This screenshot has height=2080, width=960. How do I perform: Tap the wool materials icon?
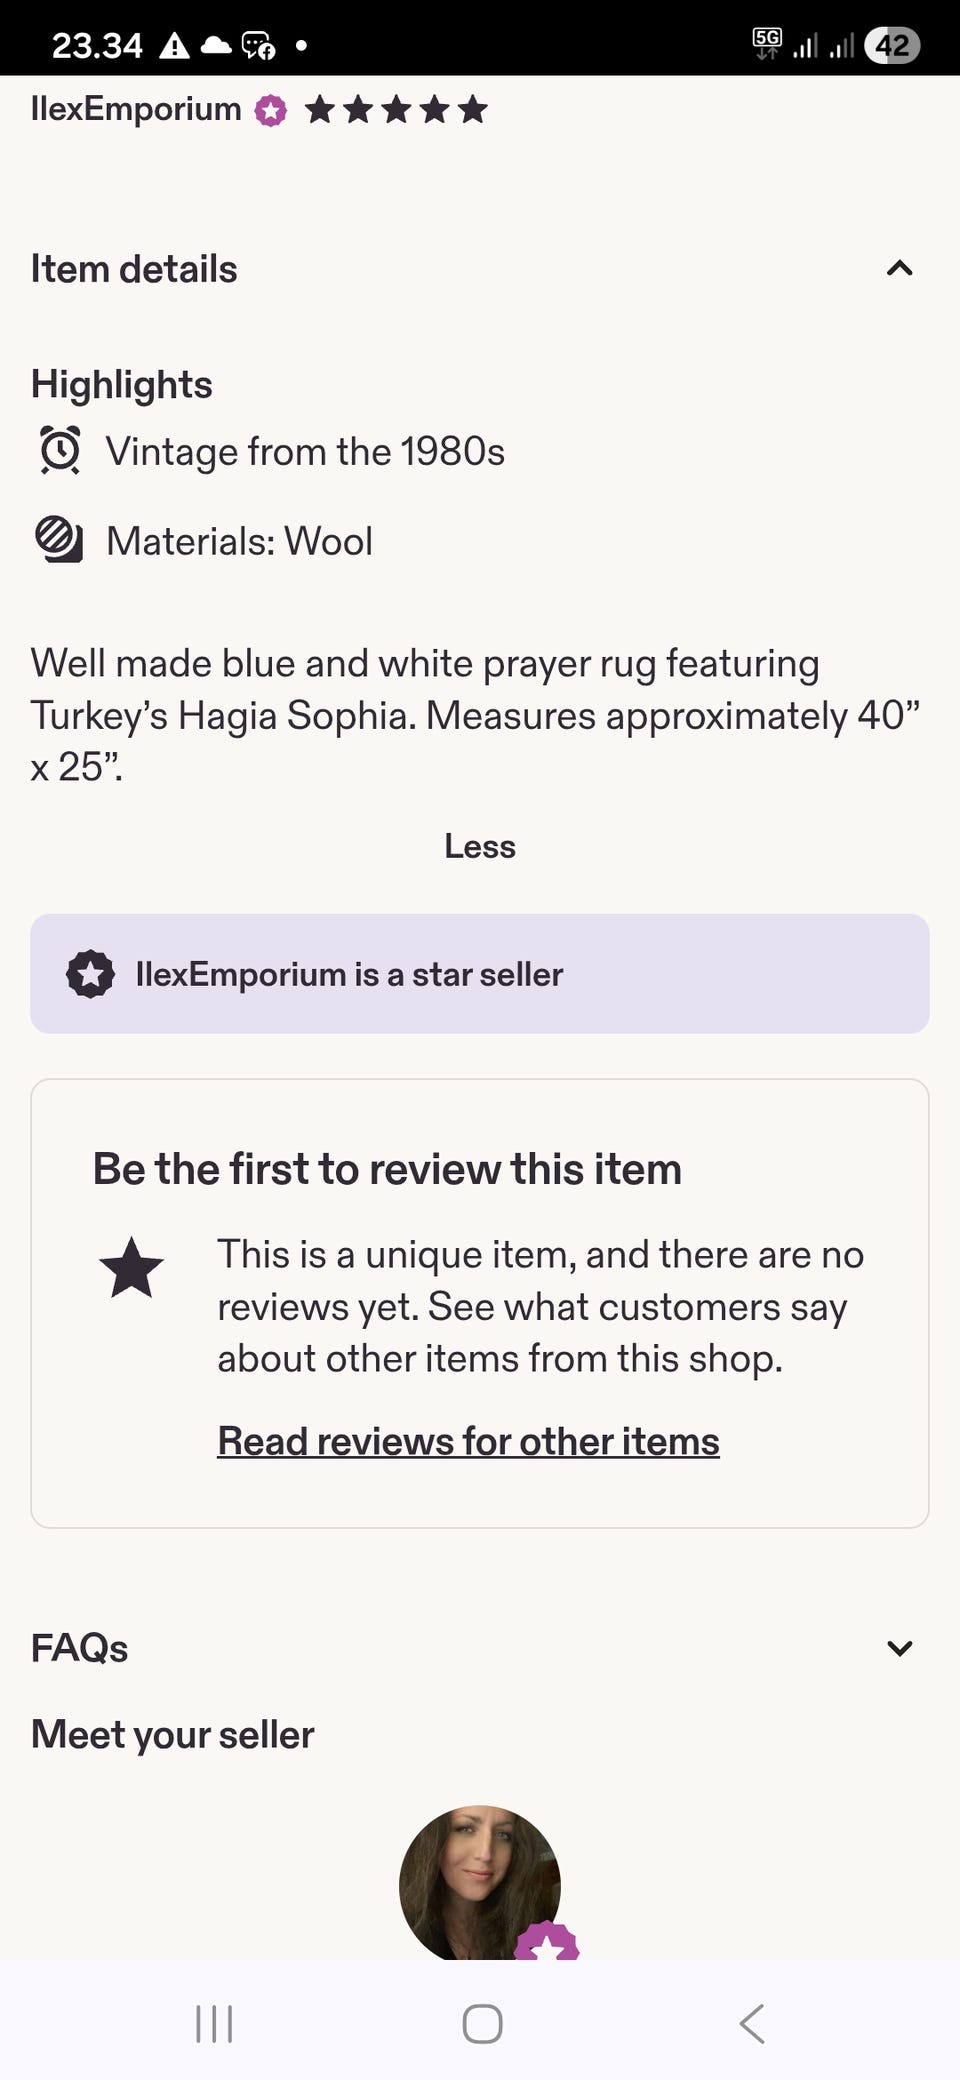pyautogui.click(x=60, y=540)
